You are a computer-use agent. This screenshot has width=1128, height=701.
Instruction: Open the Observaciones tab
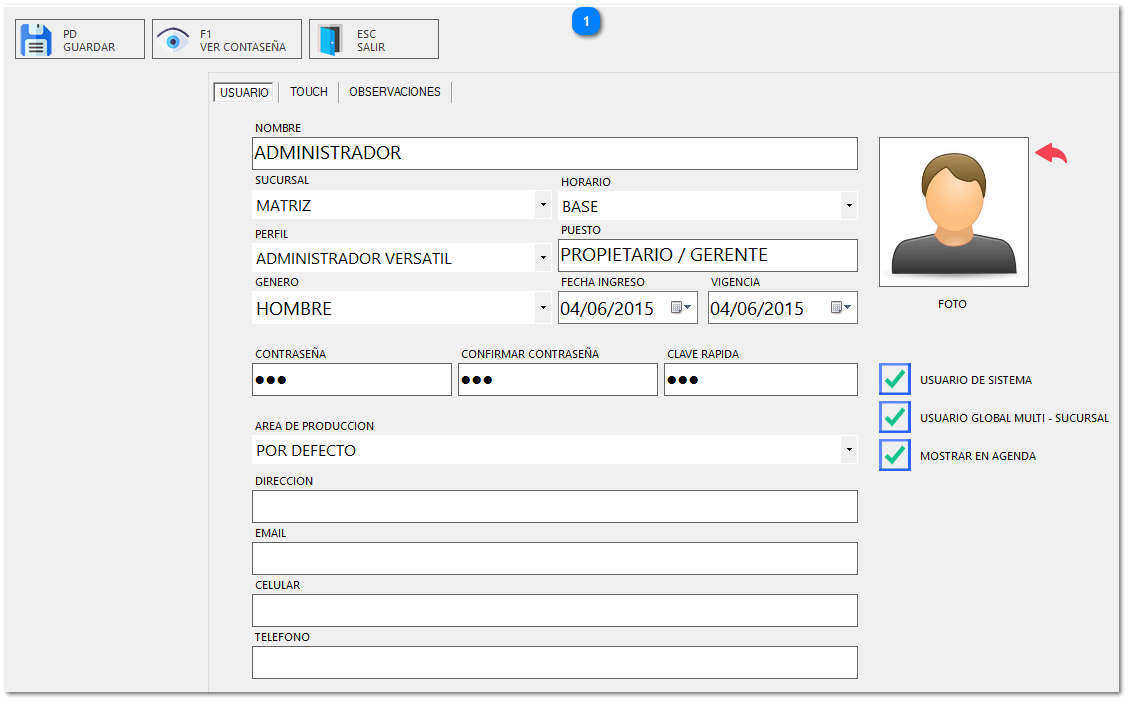(x=395, y=91)
